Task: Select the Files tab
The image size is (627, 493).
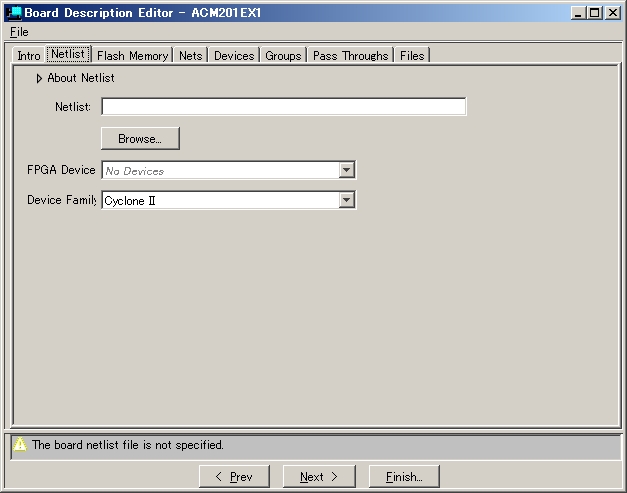Action: (x=412, y=56)
